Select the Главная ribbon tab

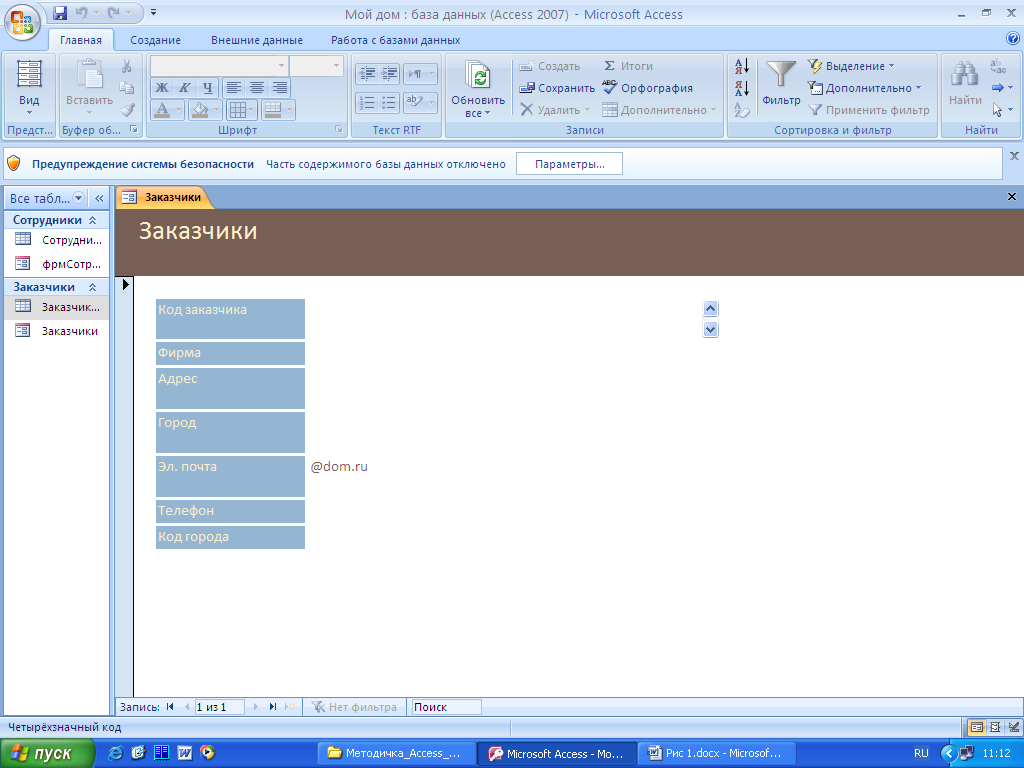81,40
